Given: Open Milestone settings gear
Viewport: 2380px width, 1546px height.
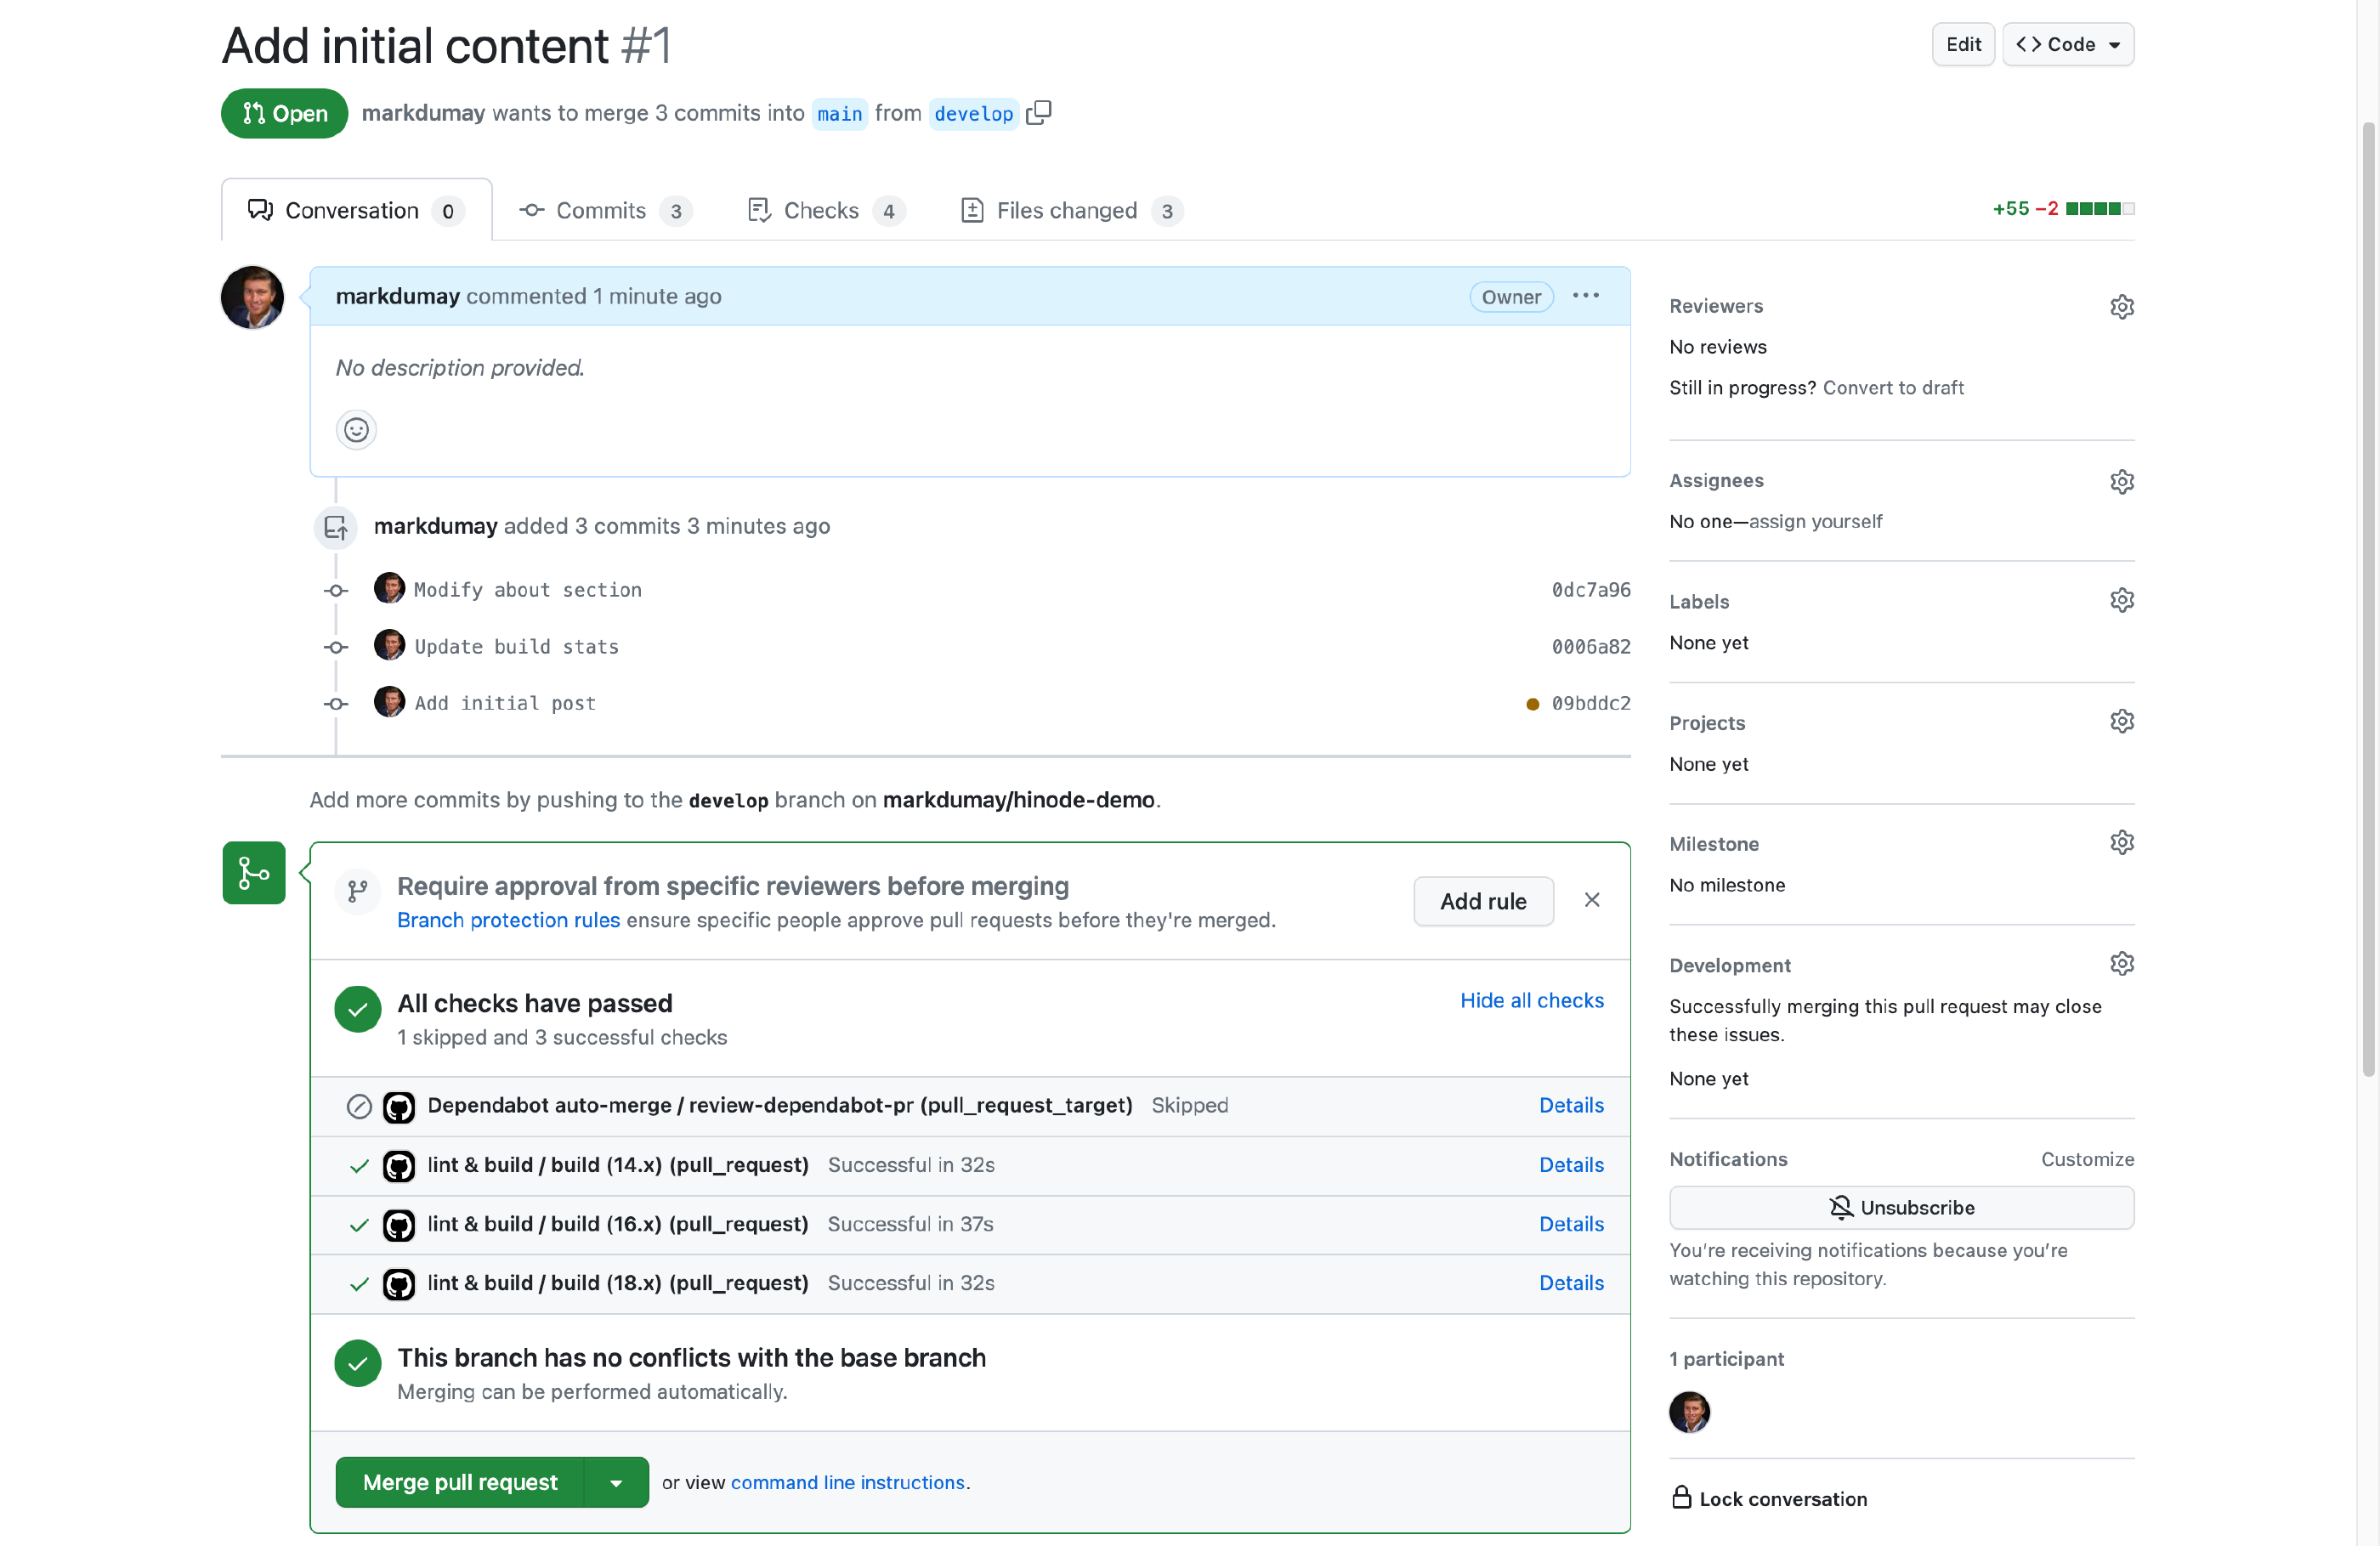Looking at the screenshot, I should pos(2121,843).
